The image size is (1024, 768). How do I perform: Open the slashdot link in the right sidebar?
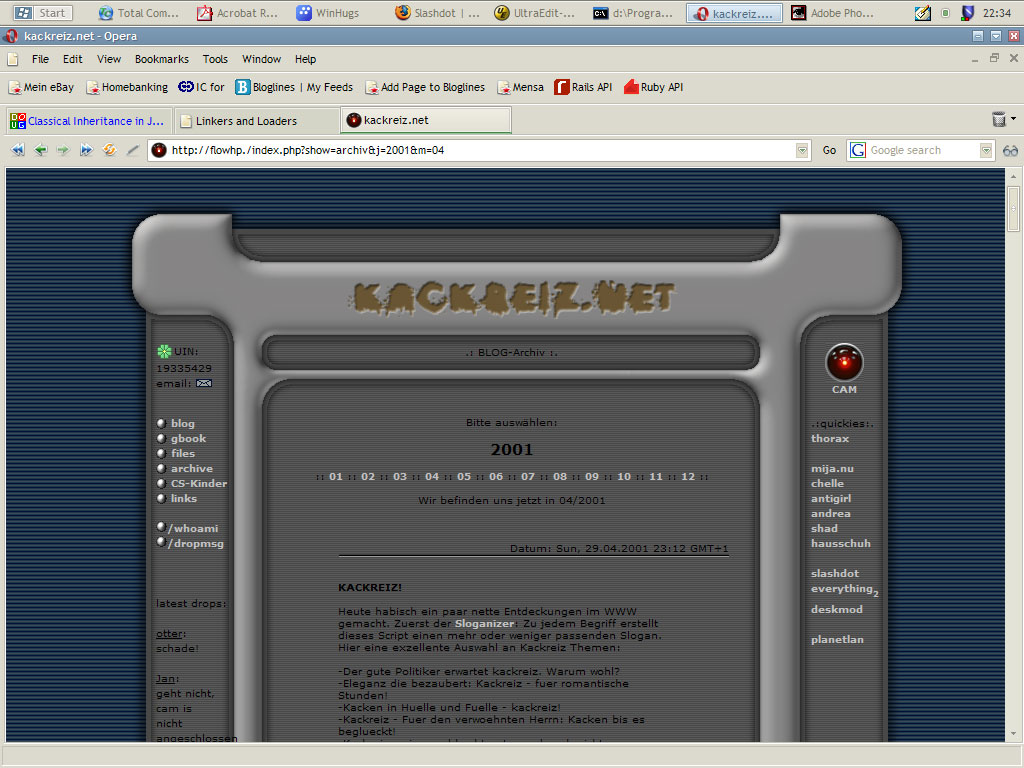coord(835,573)
